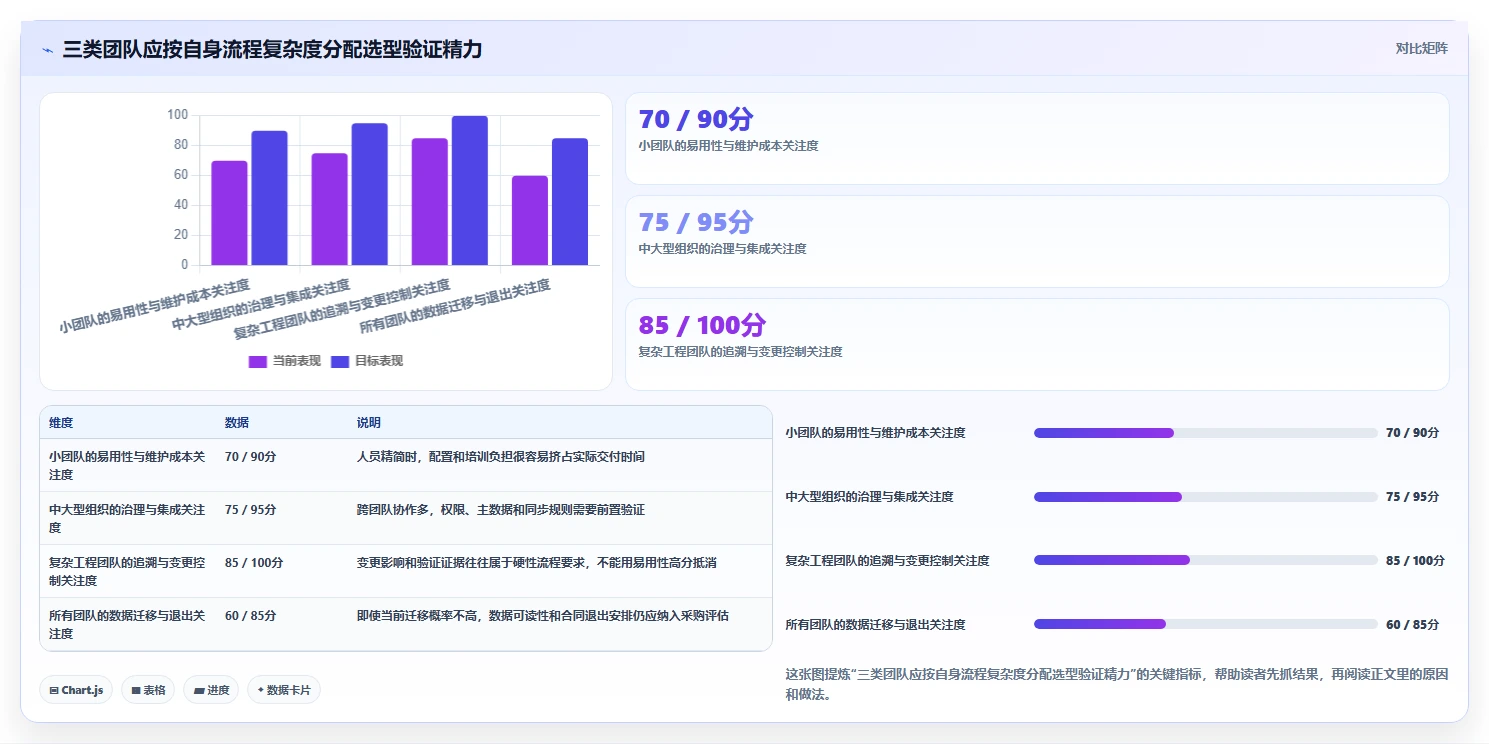This screenshot has height=744, width=1489.
Task: Click the description starting 人员精简时
Action: (501, 457)
